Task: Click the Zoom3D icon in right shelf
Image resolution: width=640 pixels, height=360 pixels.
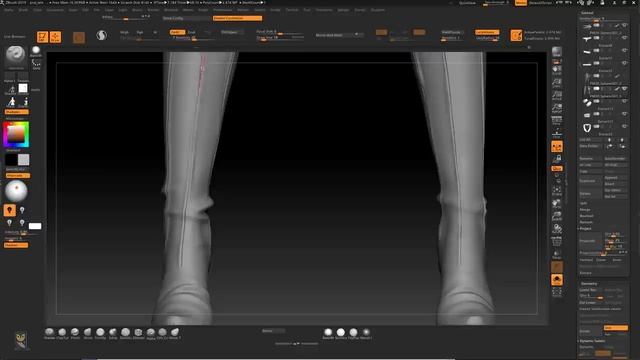Action: (557, 216)
